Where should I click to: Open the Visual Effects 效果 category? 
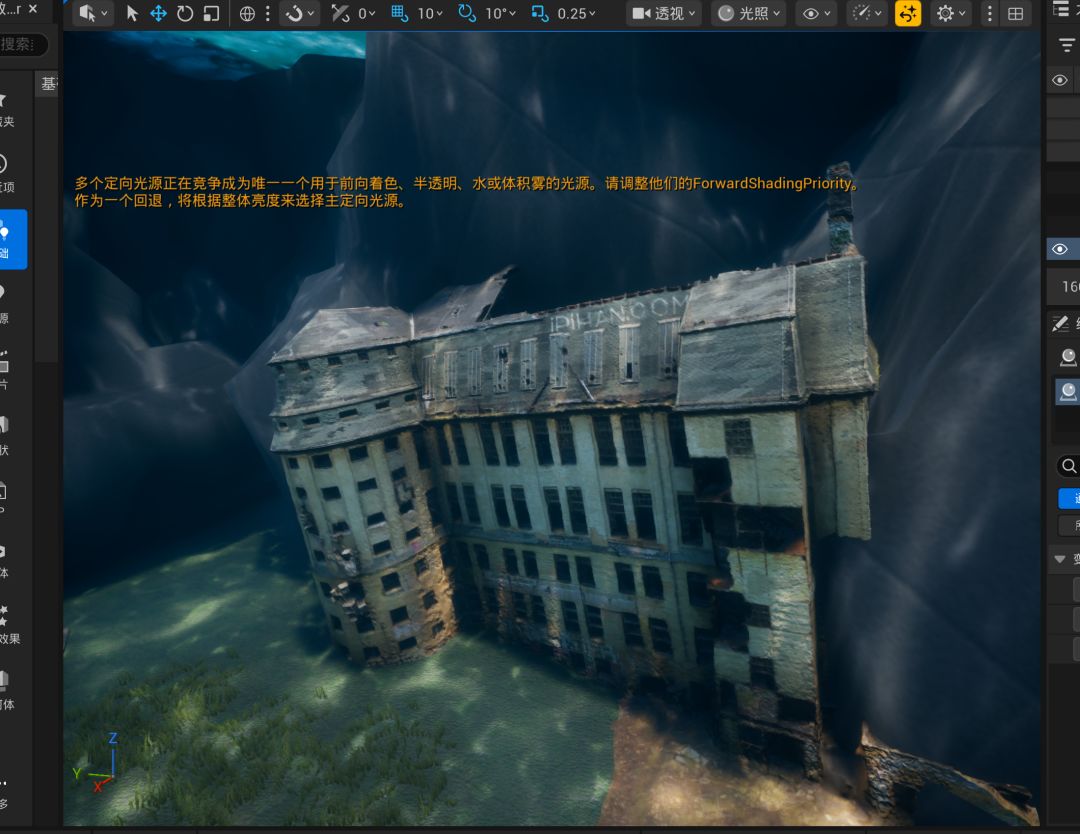[10, 624]
